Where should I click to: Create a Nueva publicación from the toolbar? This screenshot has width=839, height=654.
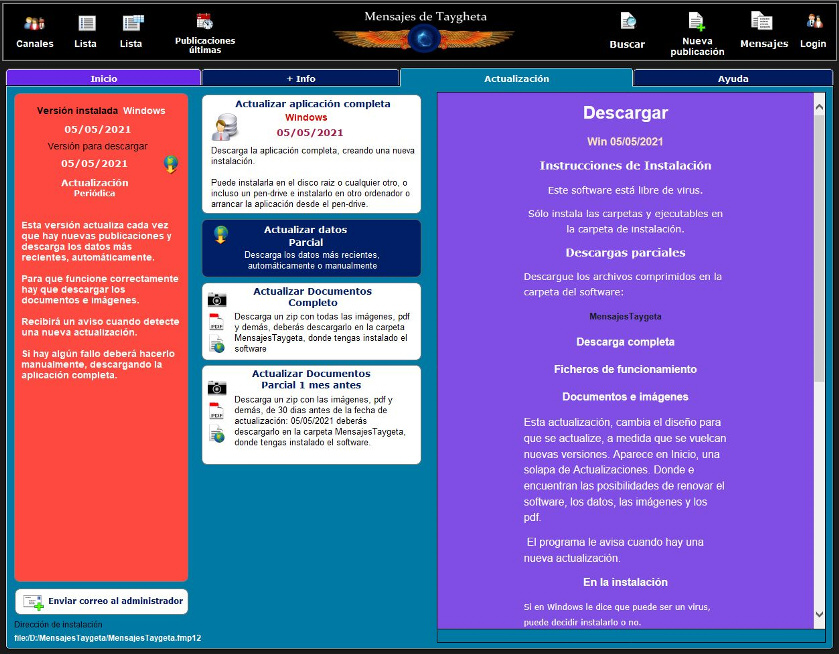click(696, 22)
